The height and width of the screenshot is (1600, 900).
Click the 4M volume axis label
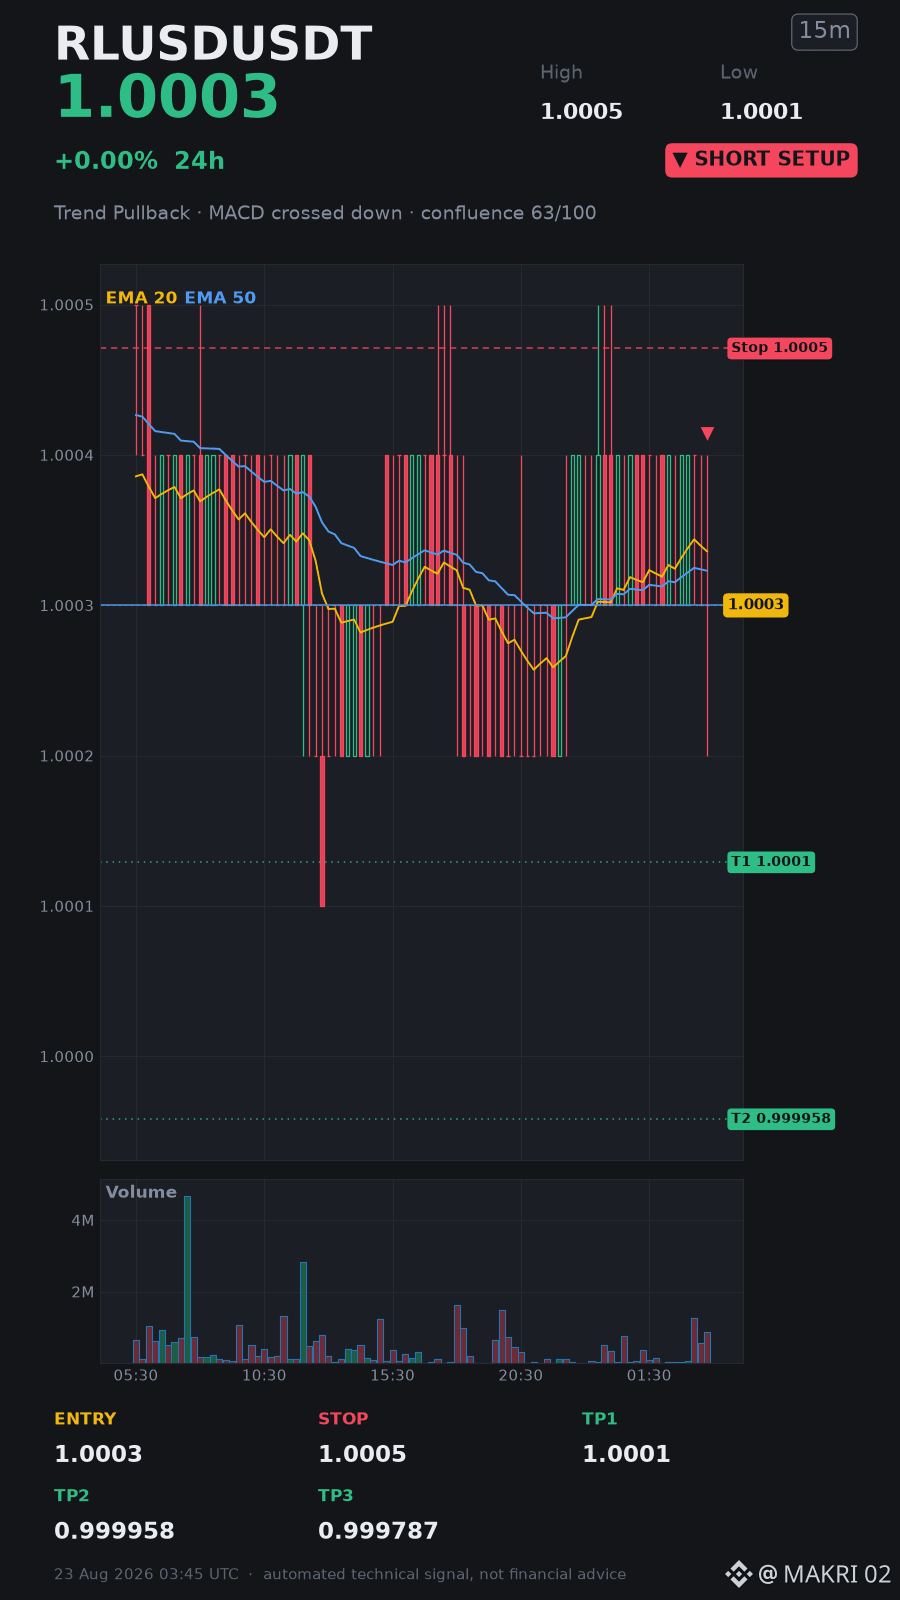(x=82, y=1220)
